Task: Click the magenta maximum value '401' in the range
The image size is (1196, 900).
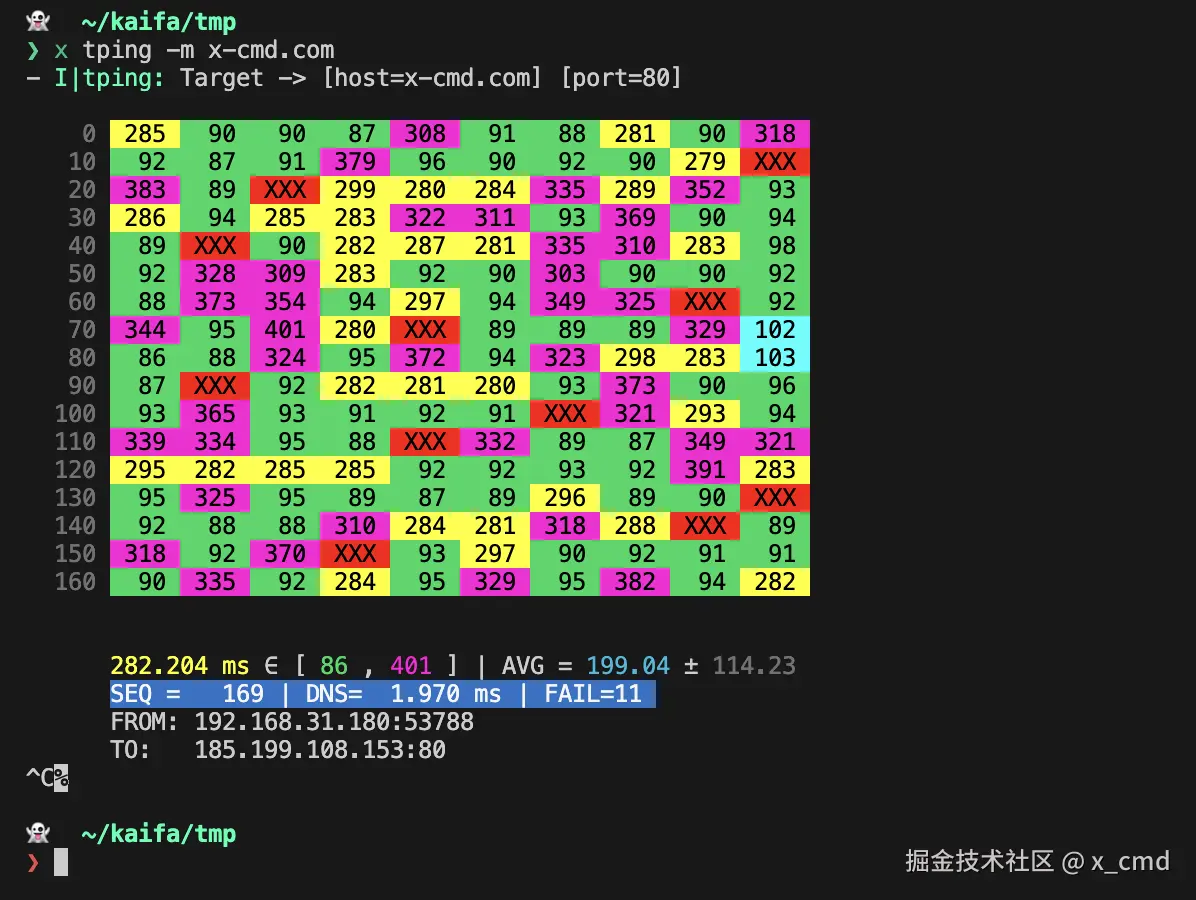Action: click(x=411, y=666)
